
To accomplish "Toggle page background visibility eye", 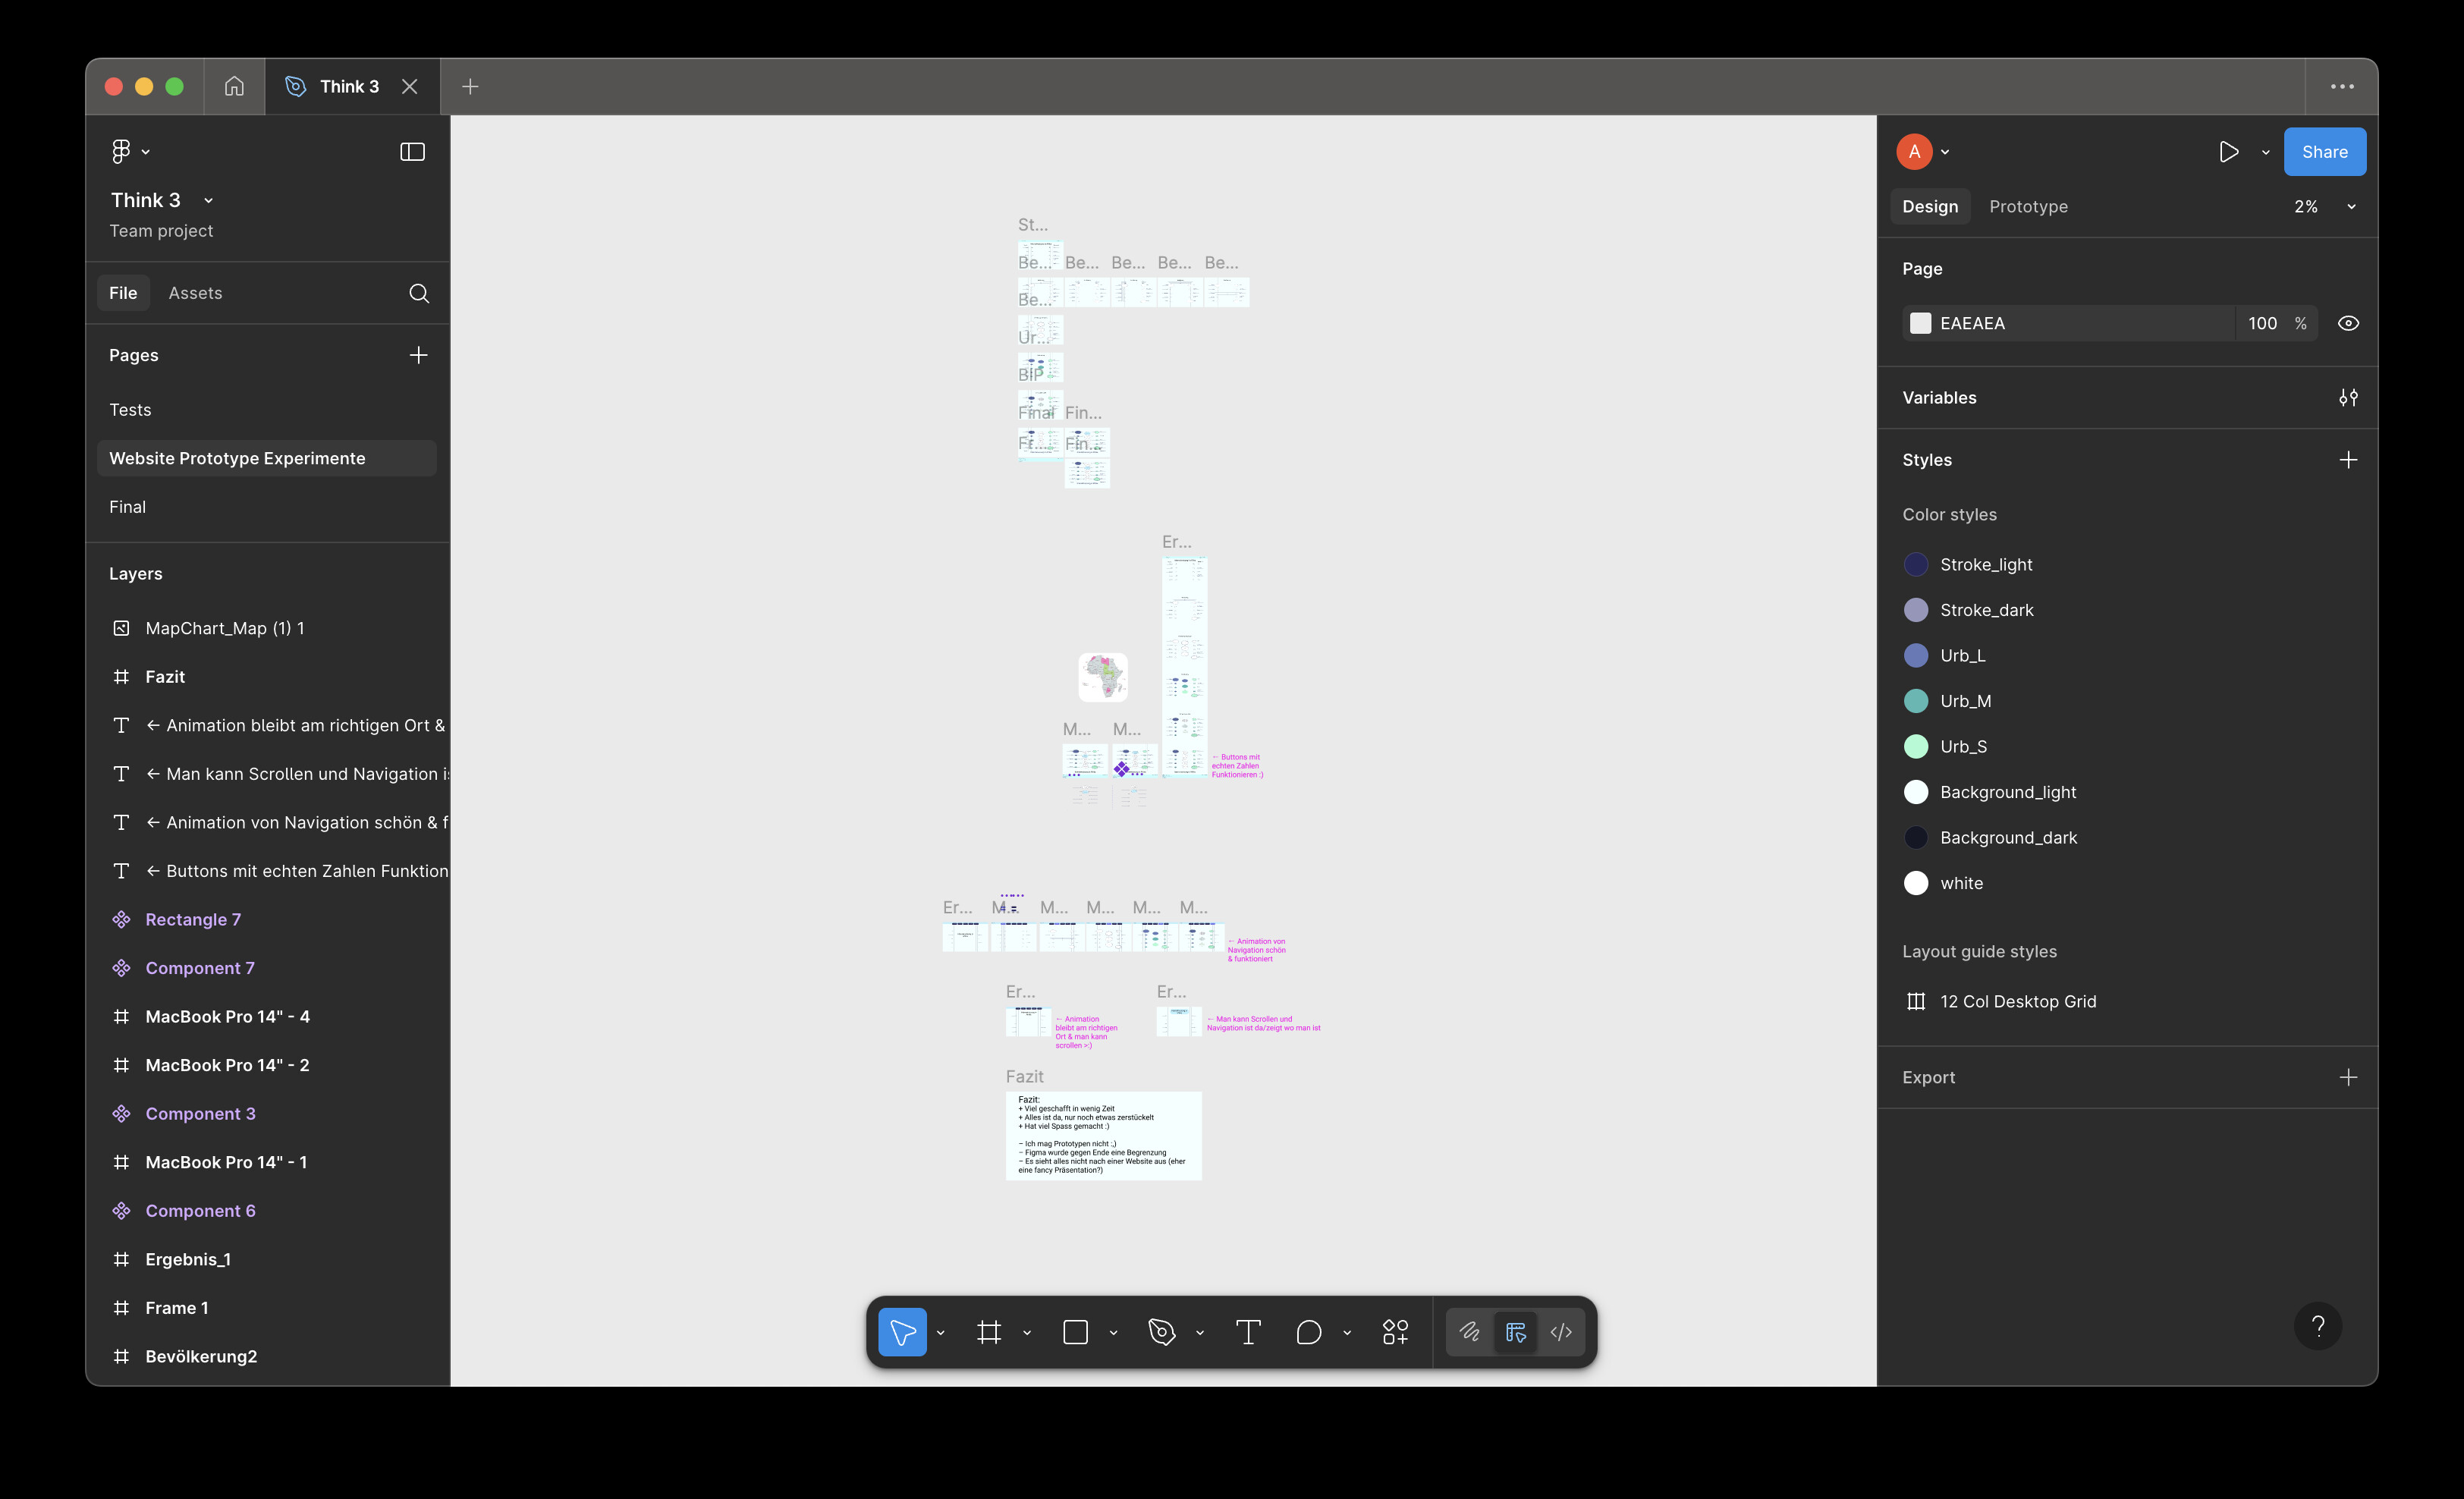I will click(x=2348, y=323).
